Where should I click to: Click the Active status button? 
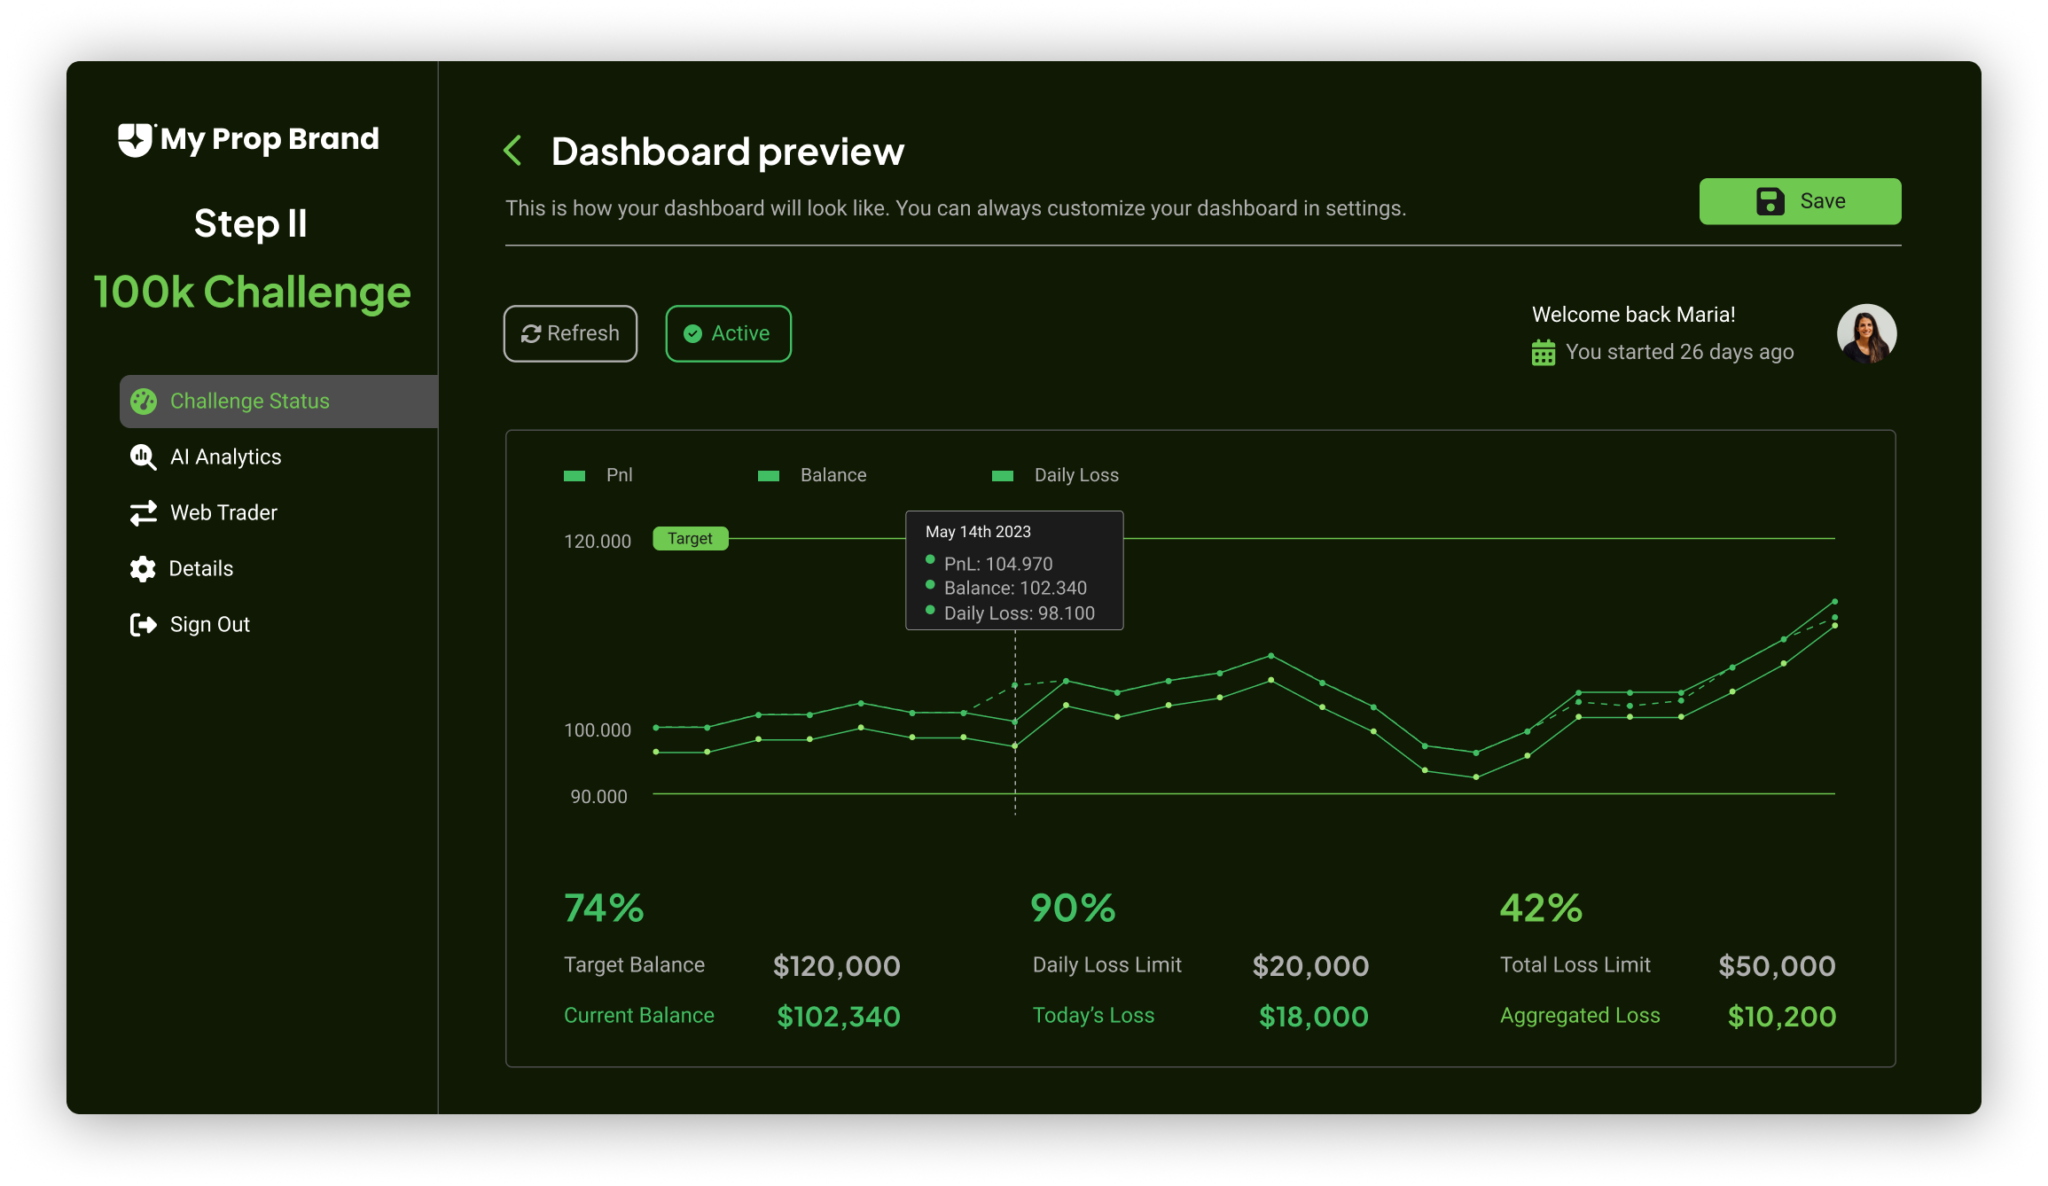(728, 334)
